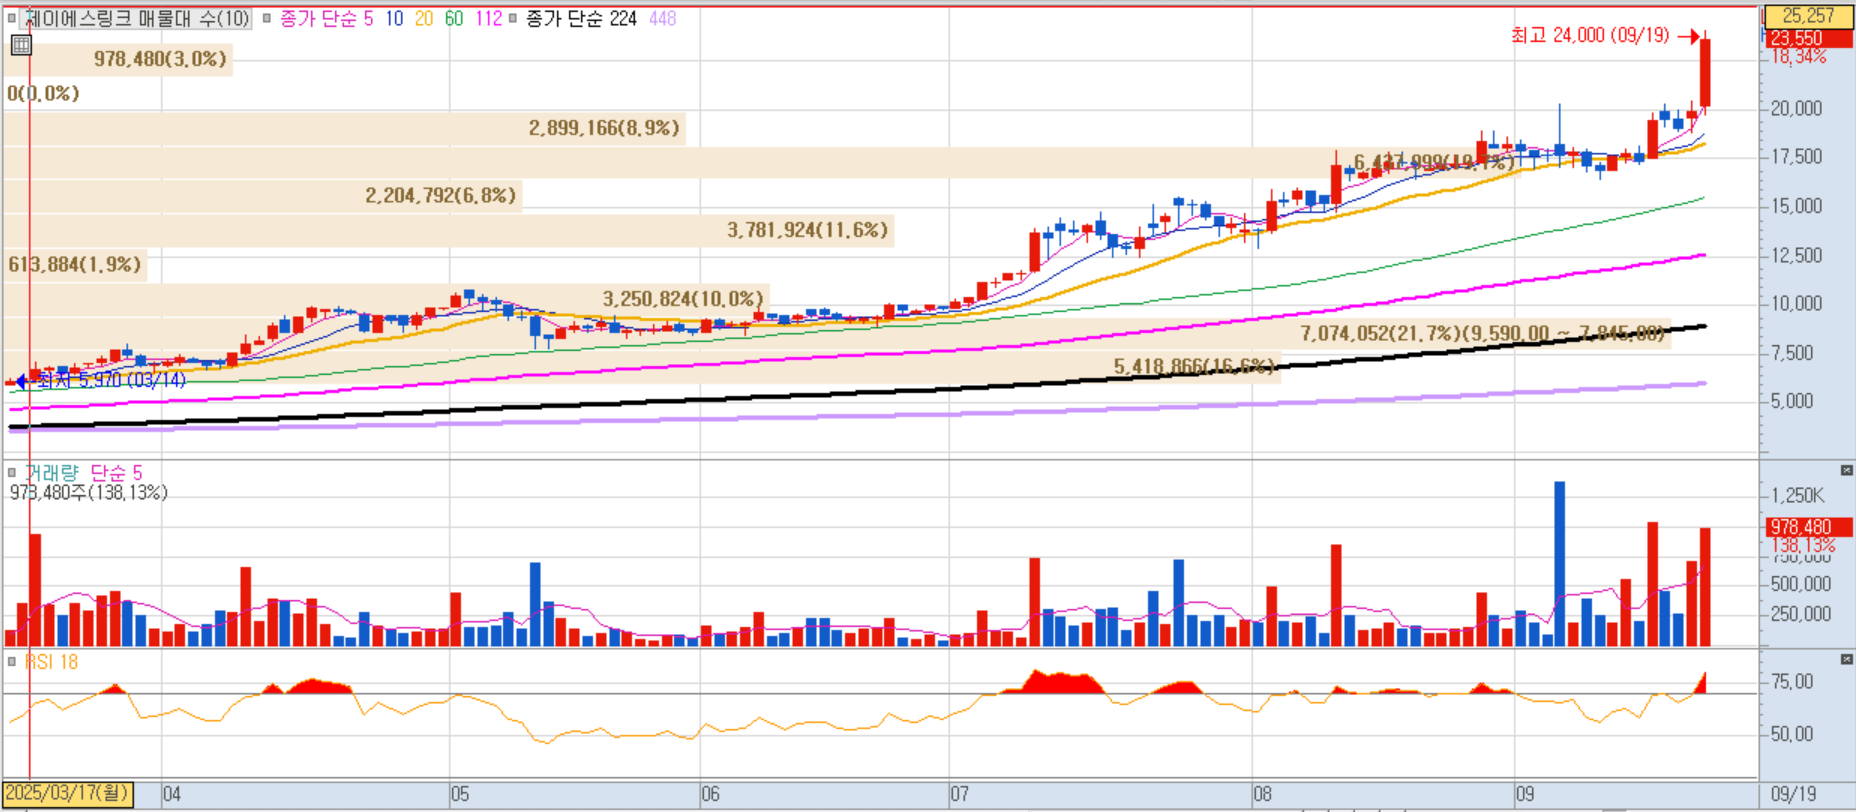Click the 3,781,924(11,6%) volume profile bar

[449, 230]
